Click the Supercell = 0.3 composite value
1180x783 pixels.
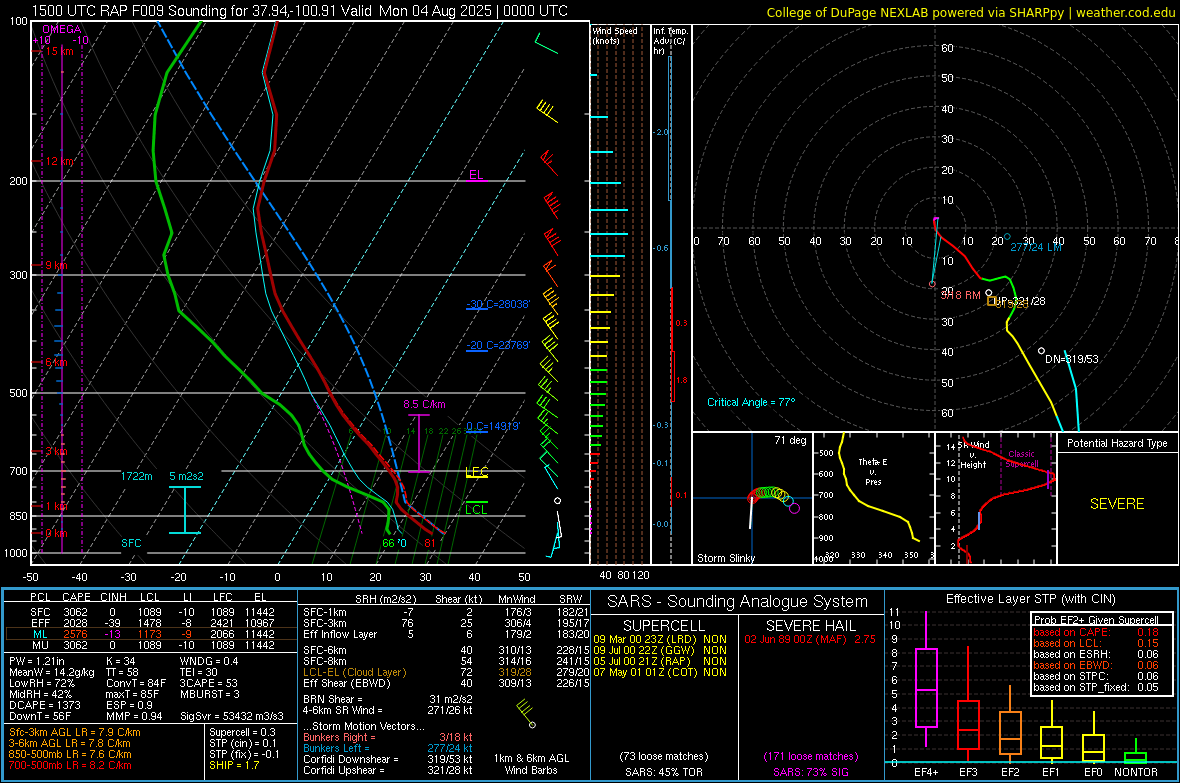point(242,732)
